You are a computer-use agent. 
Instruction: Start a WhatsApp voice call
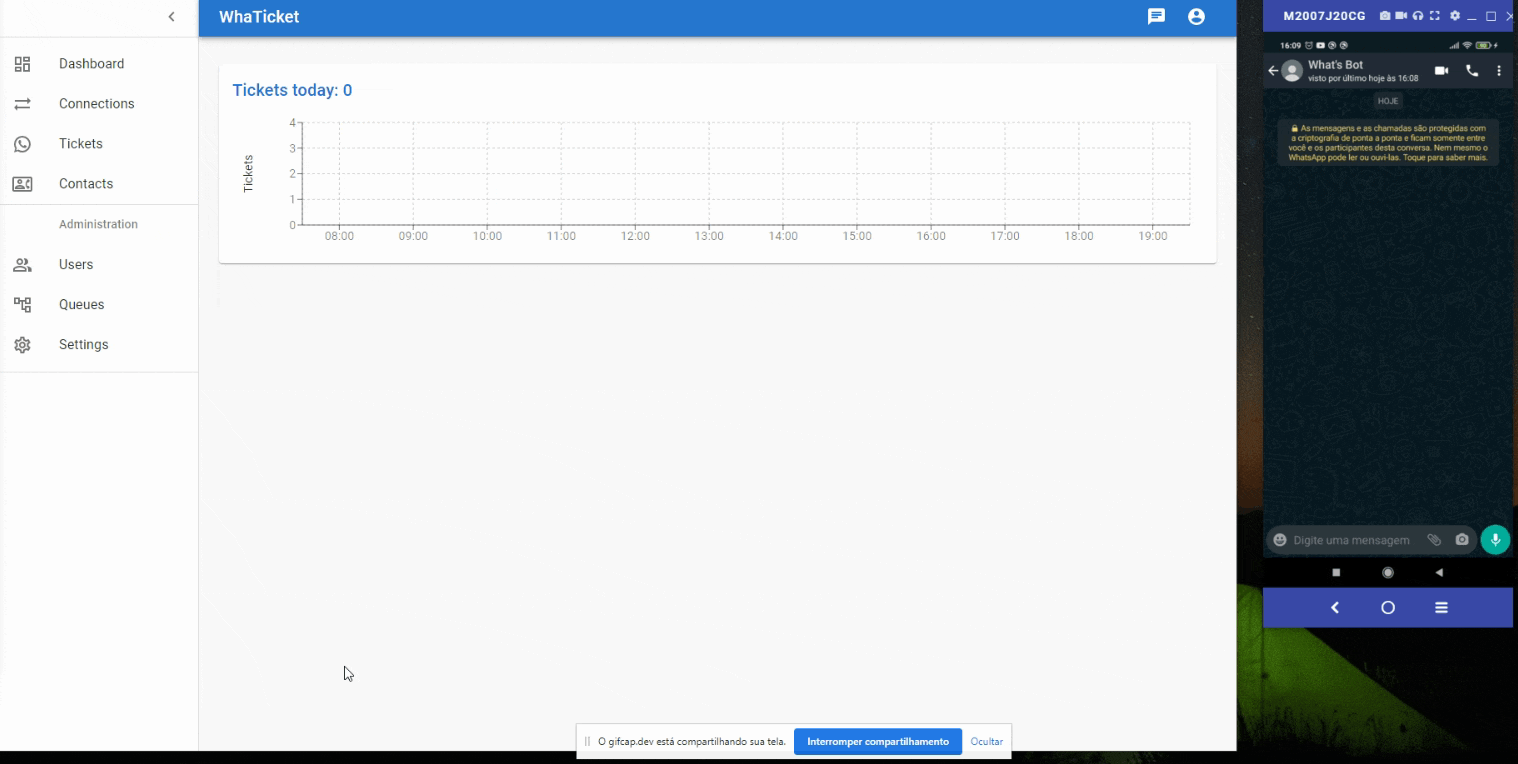point(1472,71)
